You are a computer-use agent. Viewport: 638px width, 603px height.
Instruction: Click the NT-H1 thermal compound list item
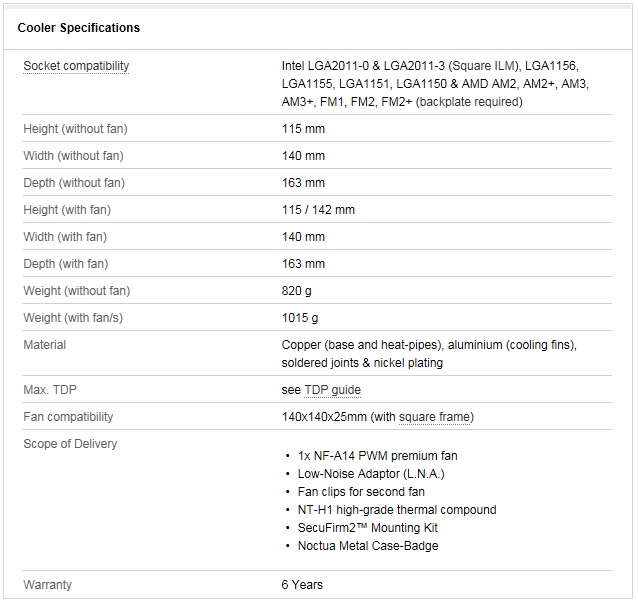[x=397, y=510]
